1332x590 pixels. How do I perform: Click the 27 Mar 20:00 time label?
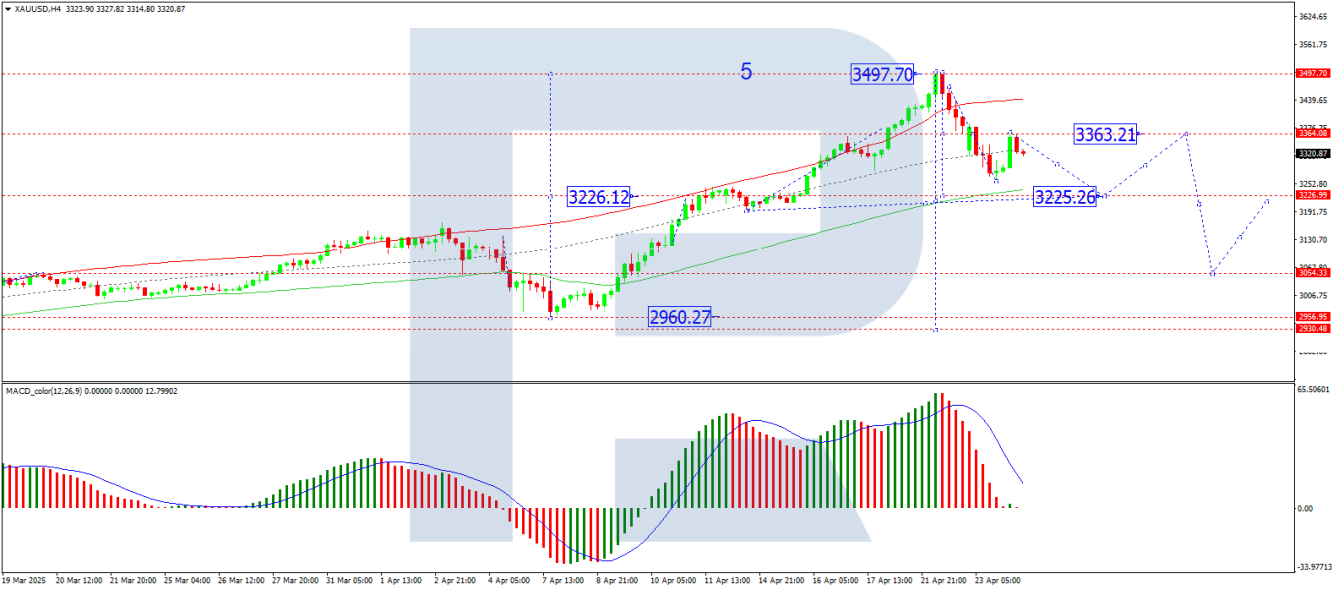(x=296, y=580)
